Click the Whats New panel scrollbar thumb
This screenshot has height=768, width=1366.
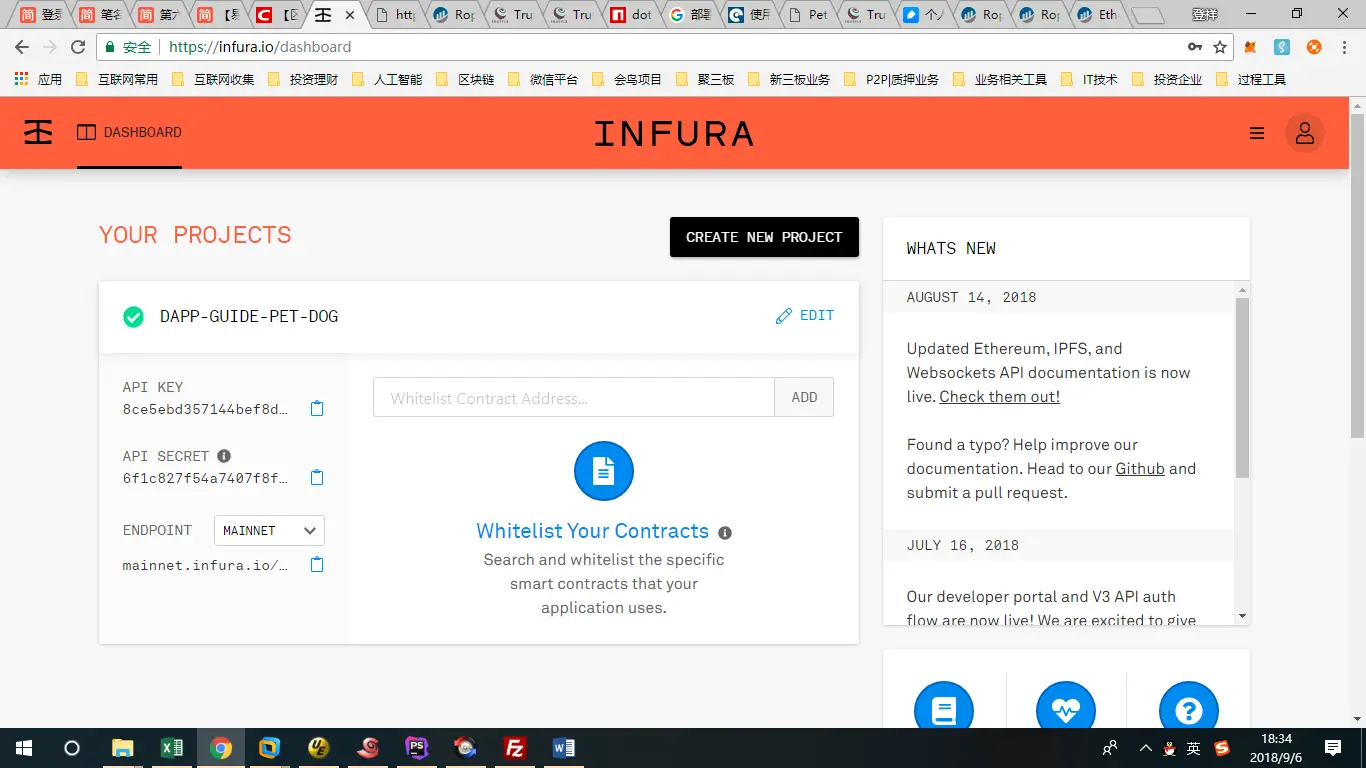(x=1242, y=388)
